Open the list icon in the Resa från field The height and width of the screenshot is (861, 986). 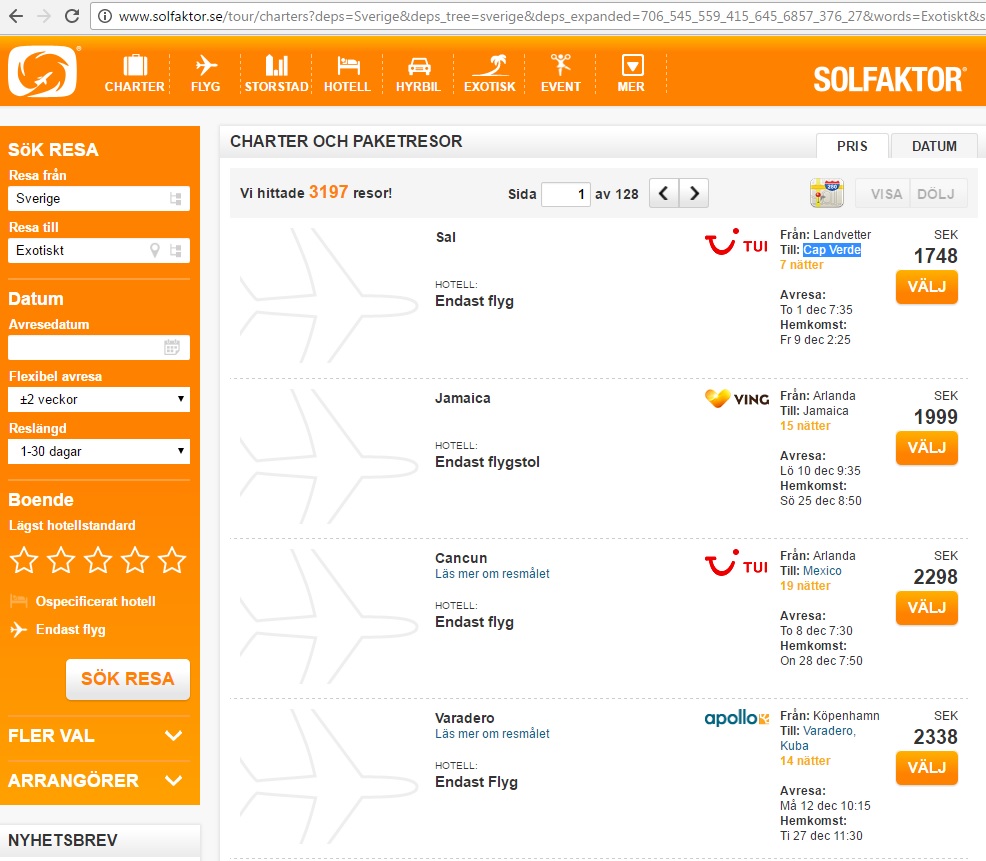[x=175, y=199]
